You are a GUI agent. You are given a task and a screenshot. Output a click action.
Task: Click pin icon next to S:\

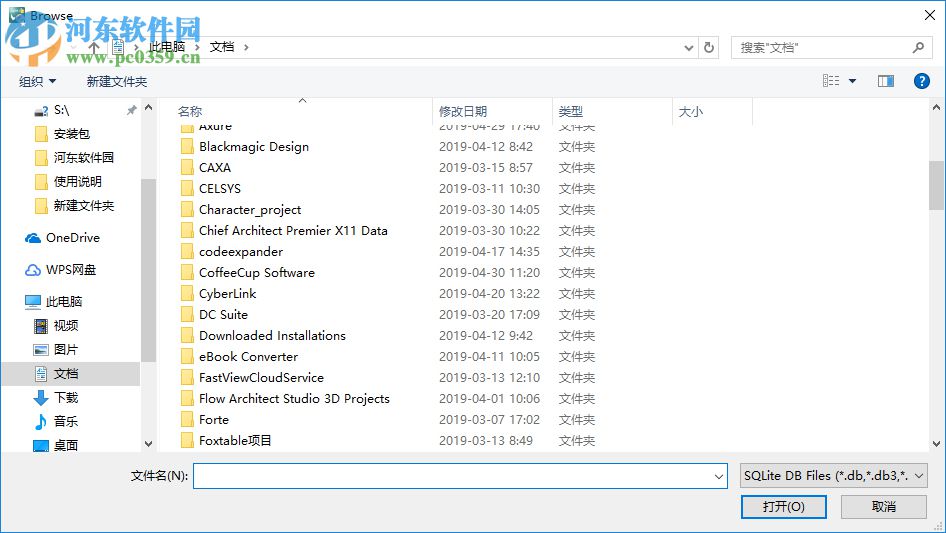click(131, 110)
